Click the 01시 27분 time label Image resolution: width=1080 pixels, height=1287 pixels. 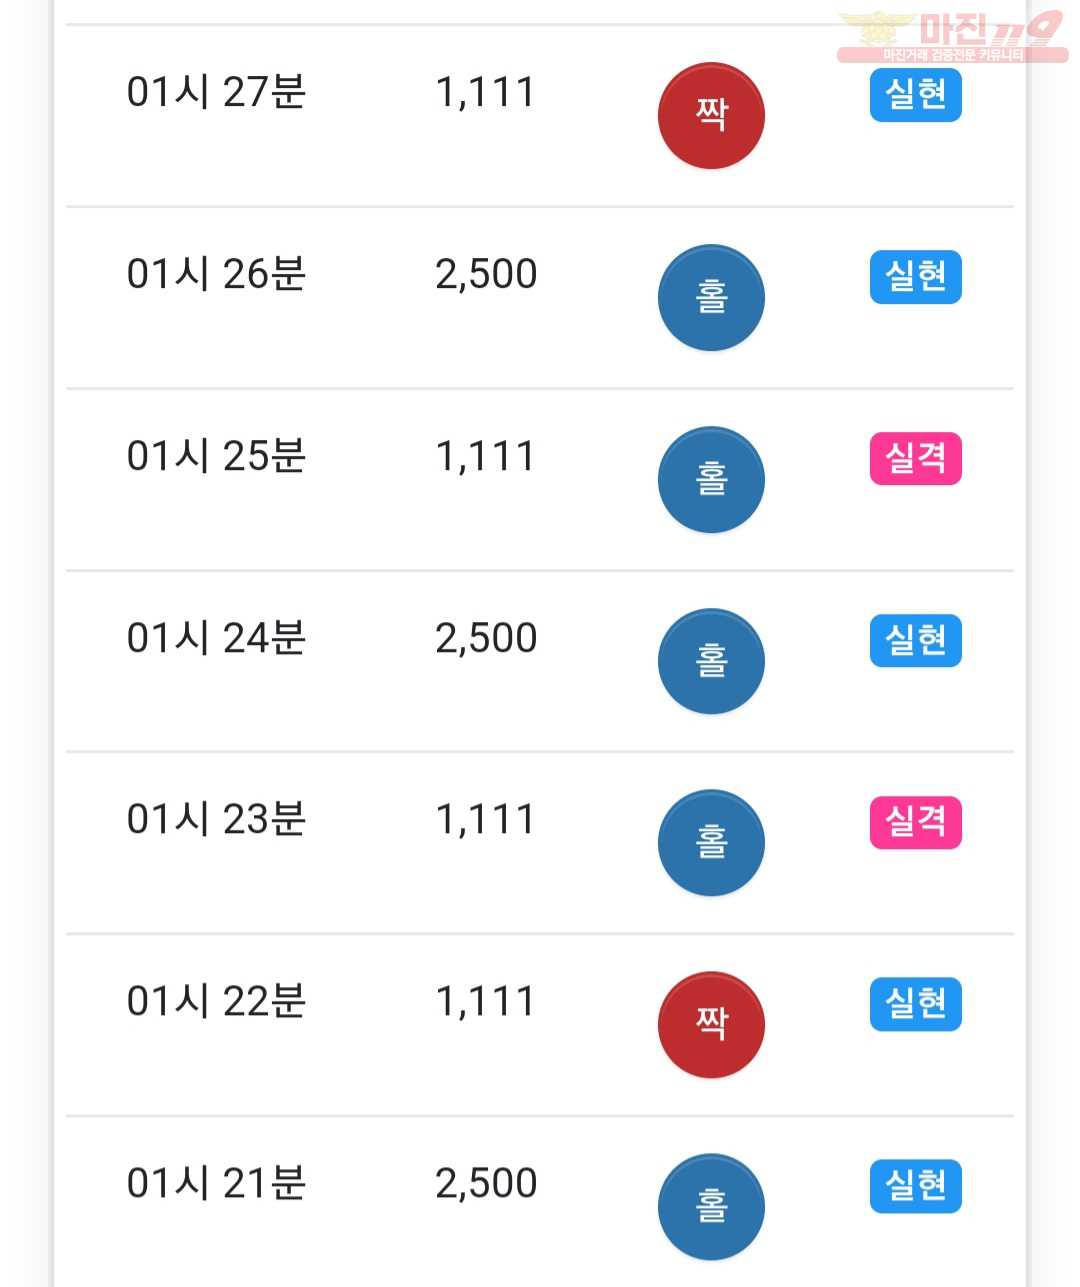click(216, 92)
